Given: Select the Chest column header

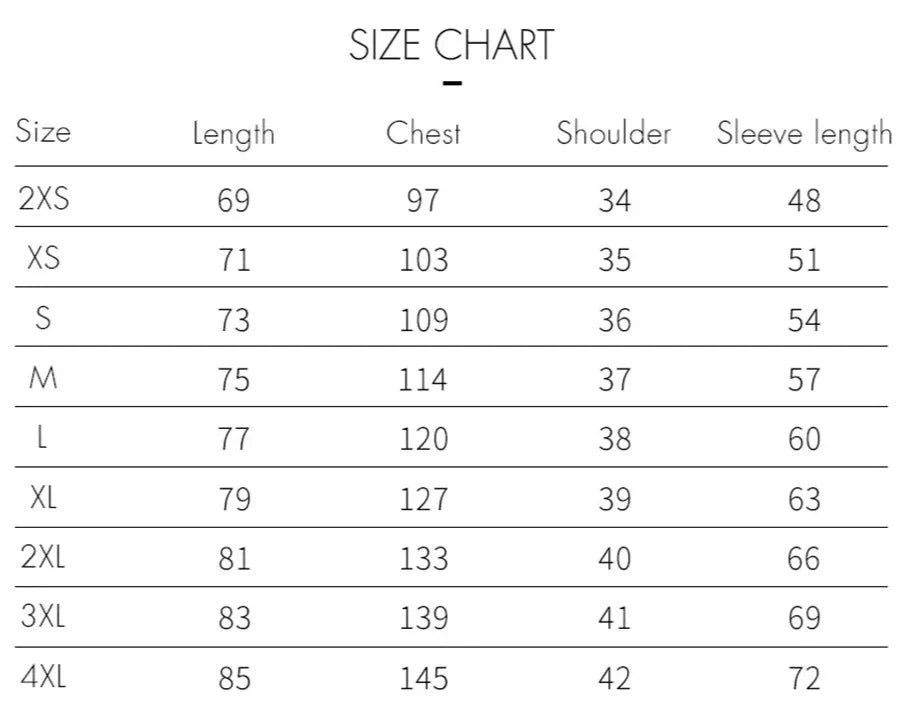Looking at the screenshot, I should (x=424, y=134).
